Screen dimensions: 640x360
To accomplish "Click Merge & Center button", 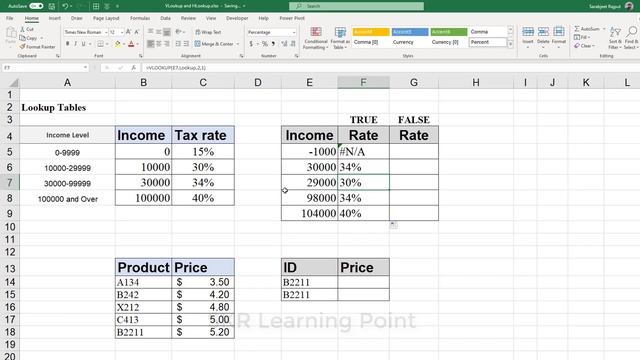I will pos(214,44).
